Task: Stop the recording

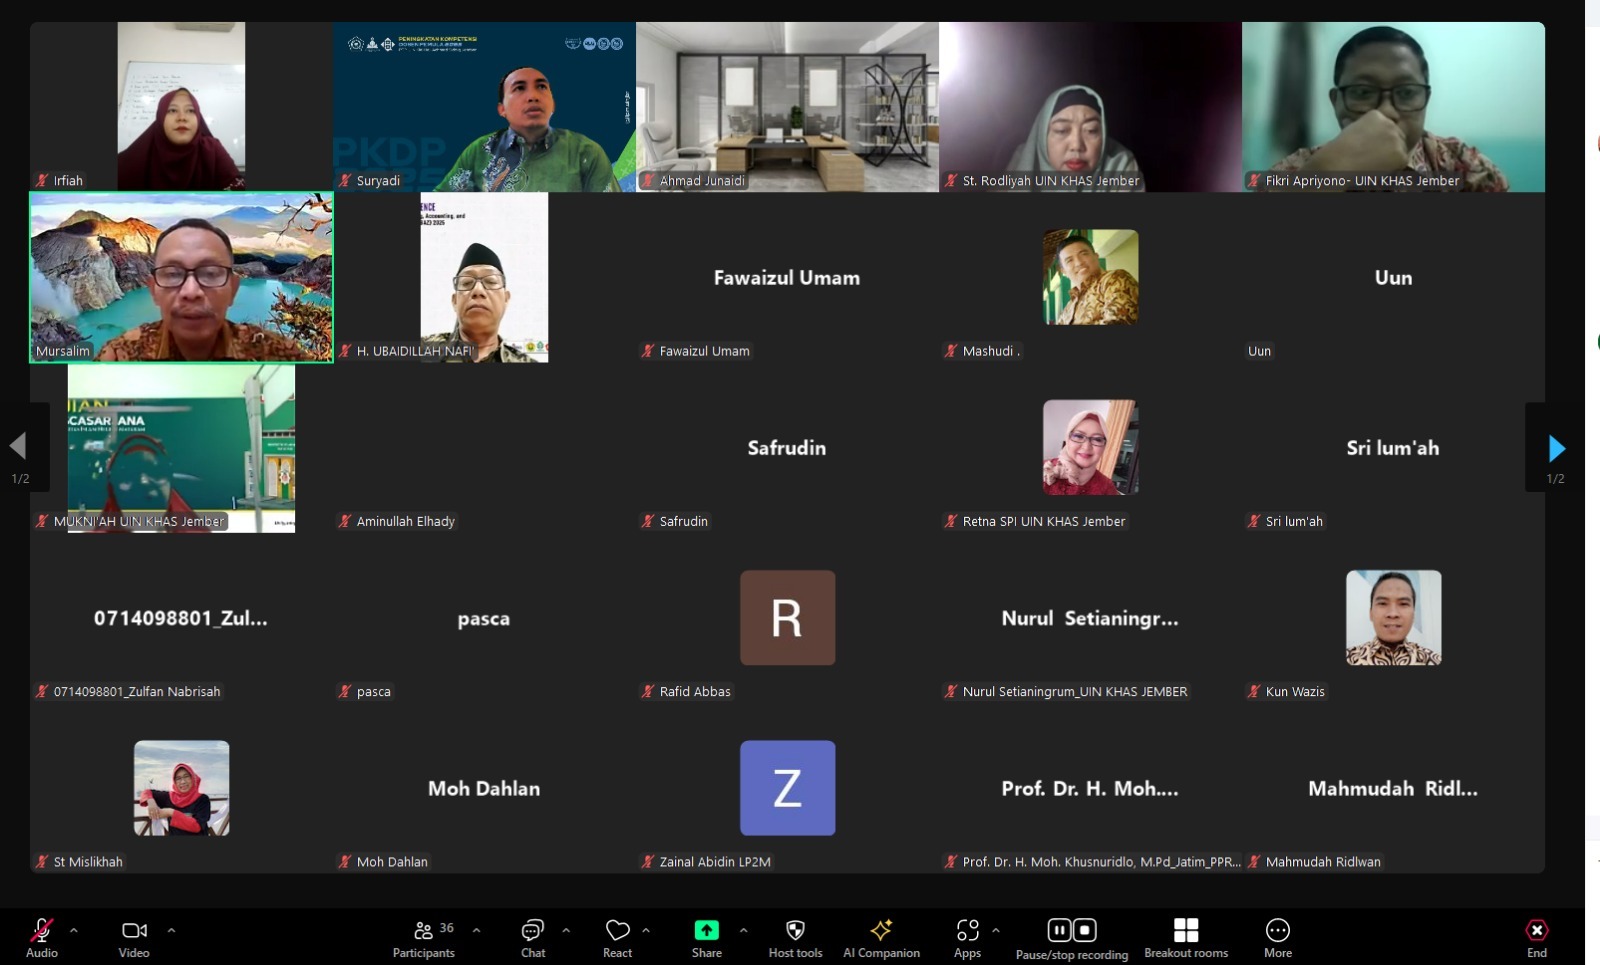Action: point(1085,930)
